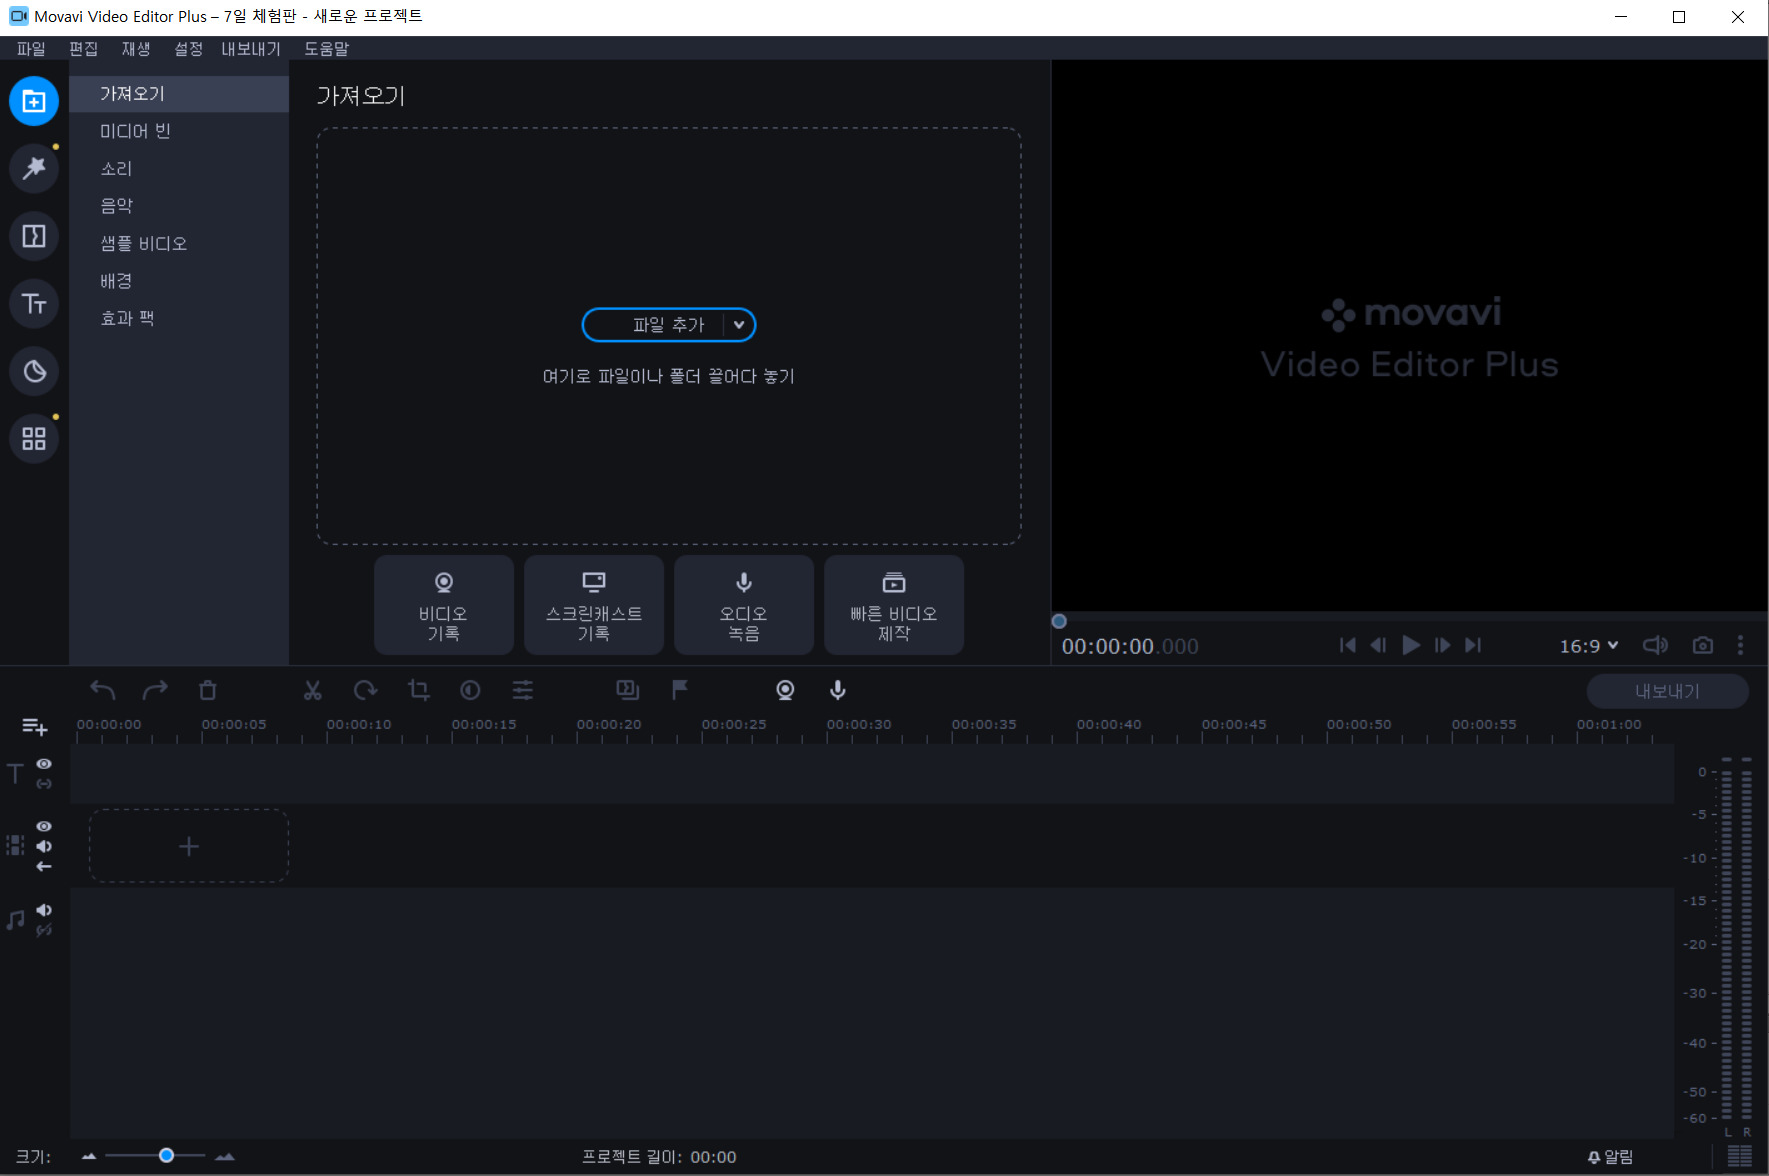Screen dimensions: 1769x1176
Task: Open the Transitions sidebar icon
Action: coord(34,236)
